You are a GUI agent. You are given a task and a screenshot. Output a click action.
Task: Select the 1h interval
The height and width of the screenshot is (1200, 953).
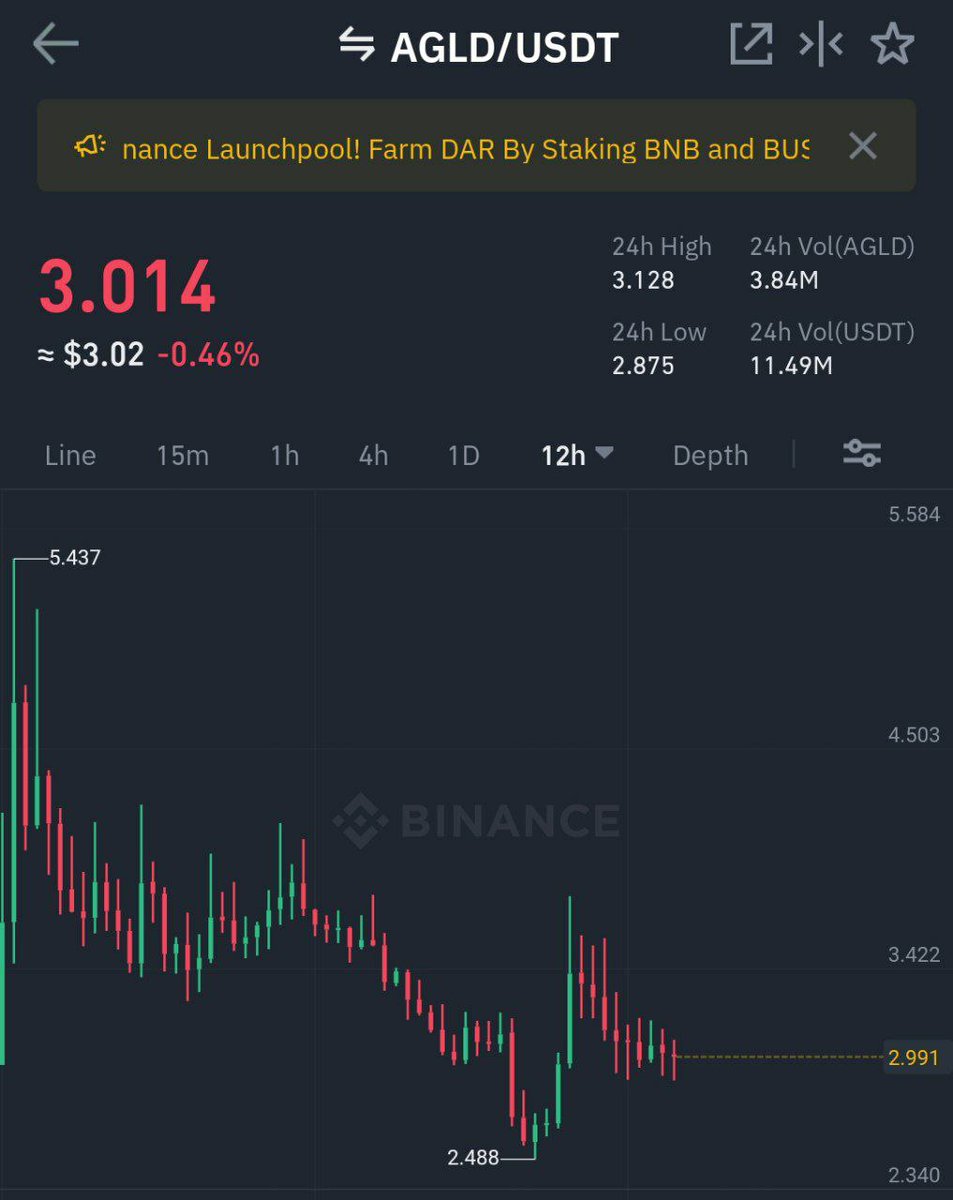click(284, 456)
